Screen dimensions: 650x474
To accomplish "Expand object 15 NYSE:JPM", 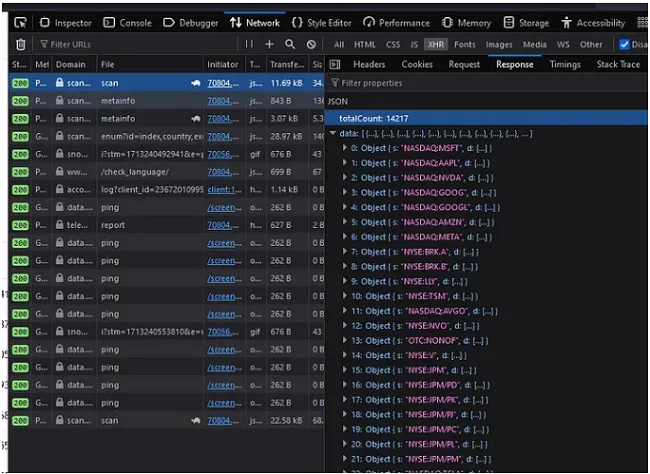I will [x=344, y=370].
